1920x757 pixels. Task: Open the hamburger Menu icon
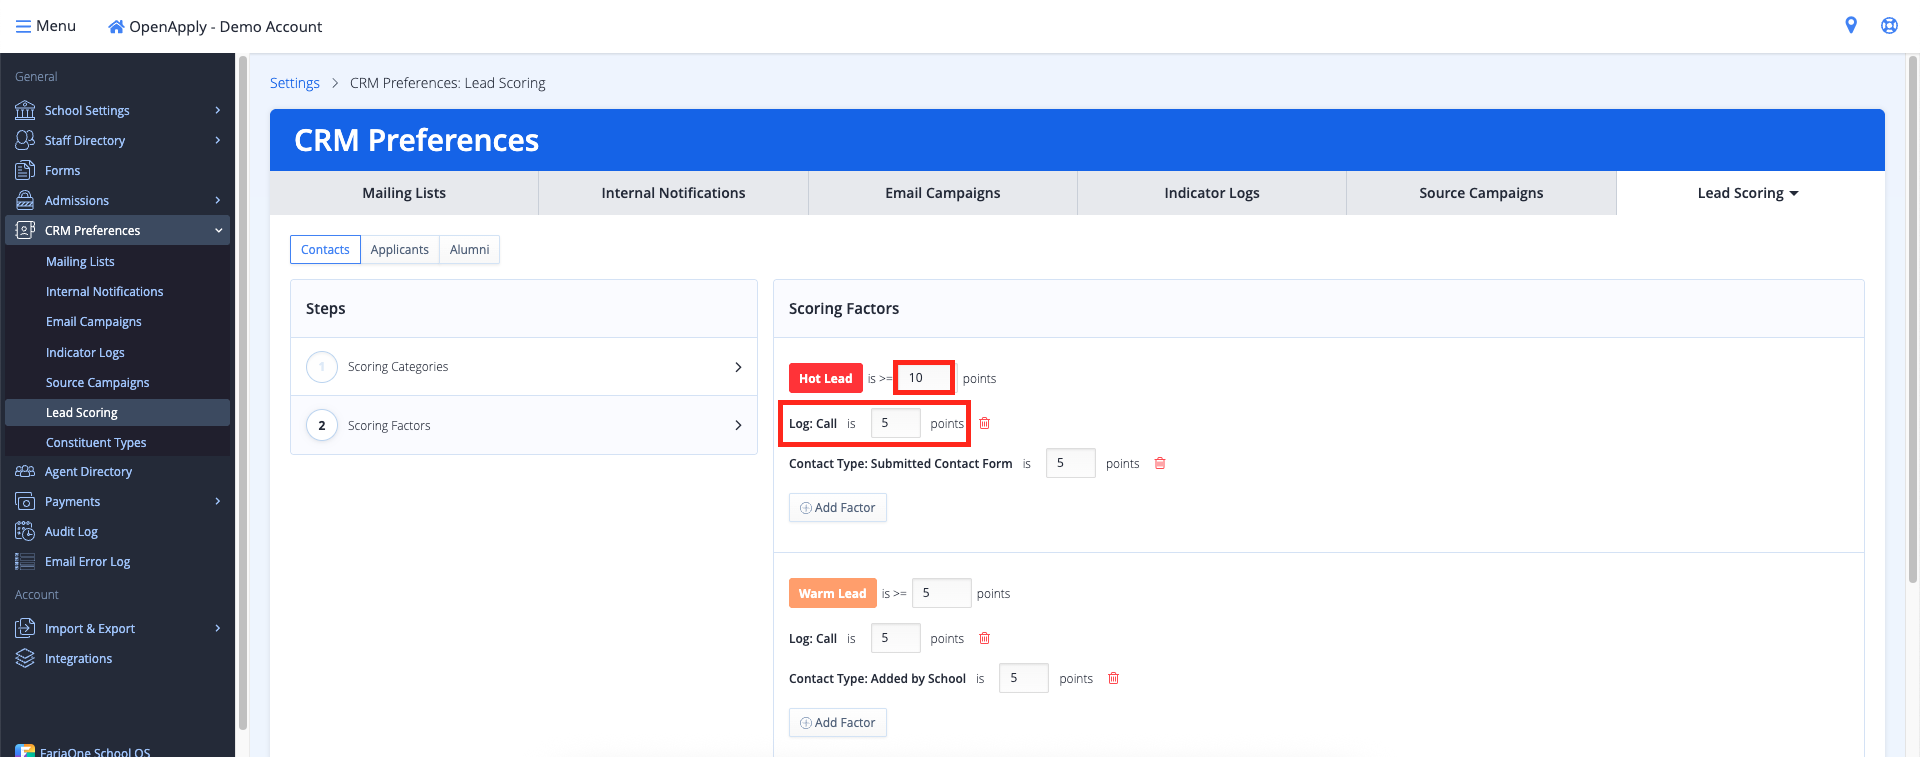point(23,27)
